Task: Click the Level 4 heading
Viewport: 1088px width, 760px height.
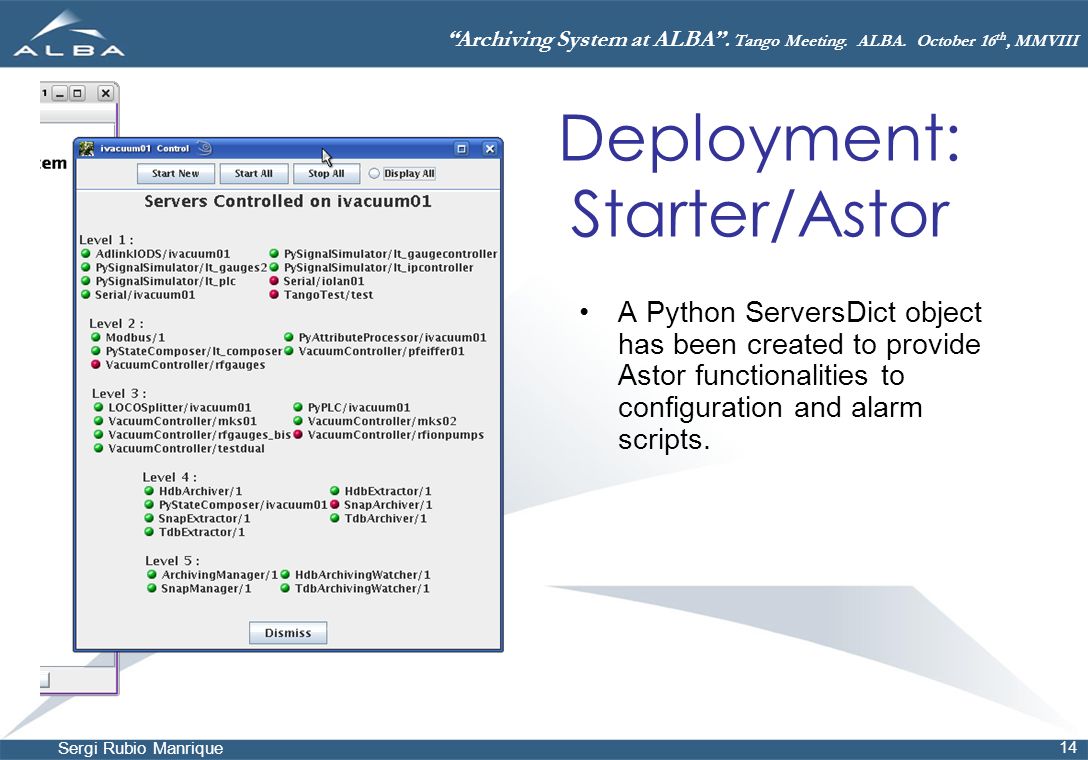Action: pyautogui.click(x=170, y=477)
